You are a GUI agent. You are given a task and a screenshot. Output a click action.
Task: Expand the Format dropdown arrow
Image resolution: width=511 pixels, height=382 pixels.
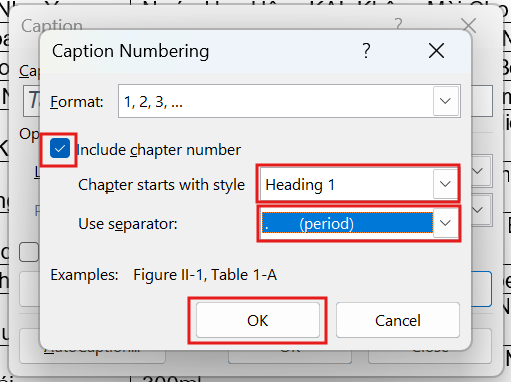click(445, 101)
